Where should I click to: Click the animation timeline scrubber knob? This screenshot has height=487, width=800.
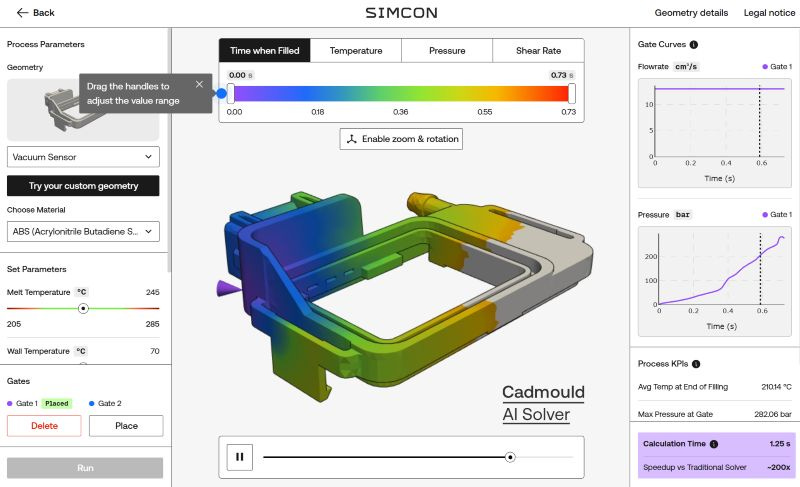click(x=510, y=457)
